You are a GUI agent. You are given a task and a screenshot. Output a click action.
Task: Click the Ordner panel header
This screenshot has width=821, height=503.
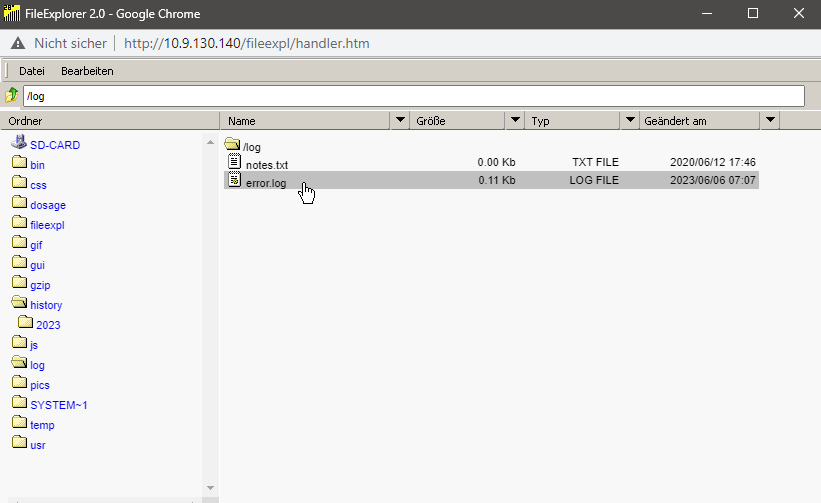[109, 120]
